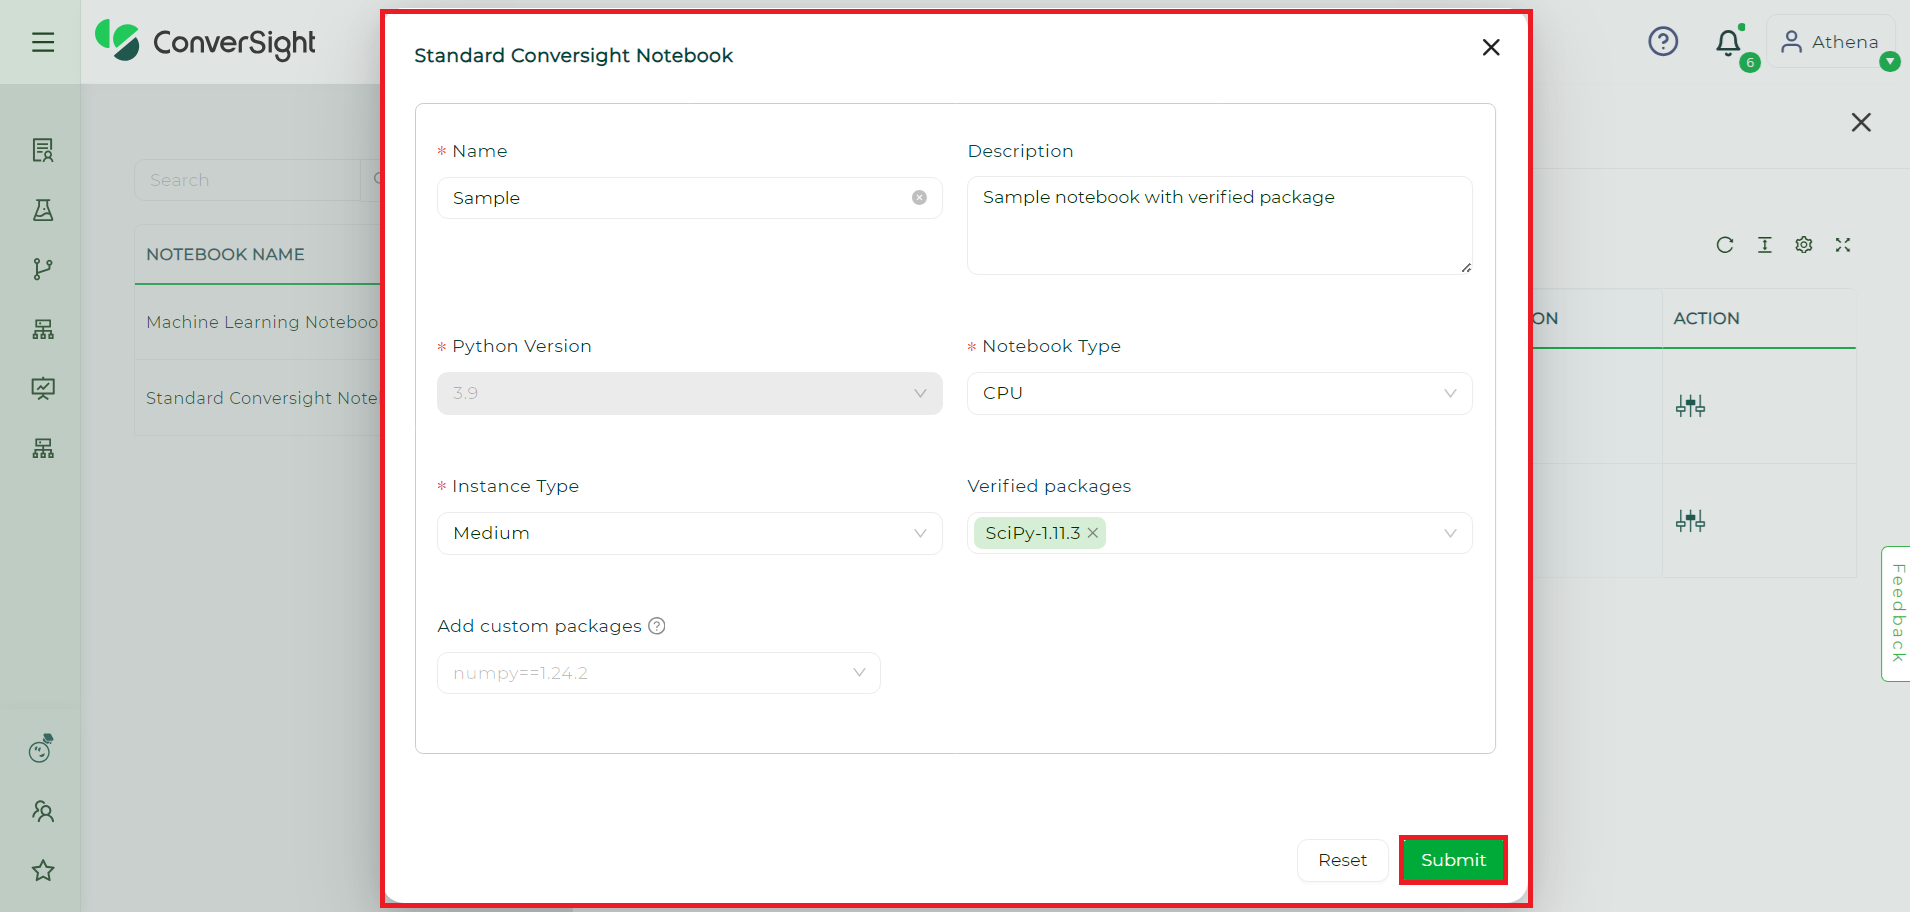
Task: Click the first row's configure action icon
Action: [1690, 406]
